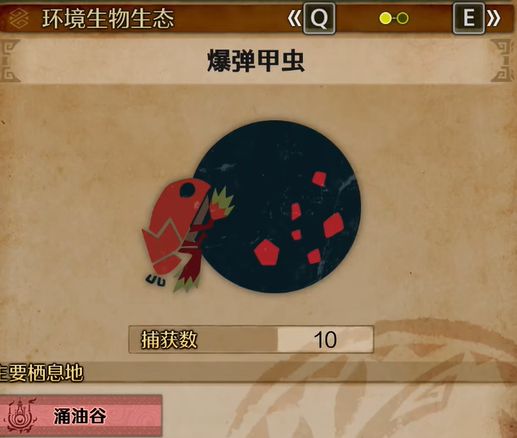Click the top-right corner ornament of title banner

tap(503, 60)
